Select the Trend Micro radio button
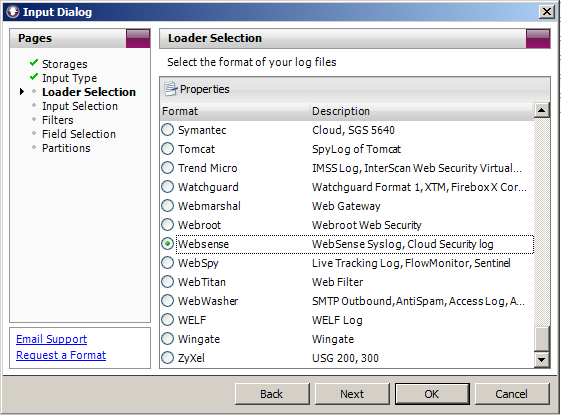The image size is (562, 415). (167, 168)
